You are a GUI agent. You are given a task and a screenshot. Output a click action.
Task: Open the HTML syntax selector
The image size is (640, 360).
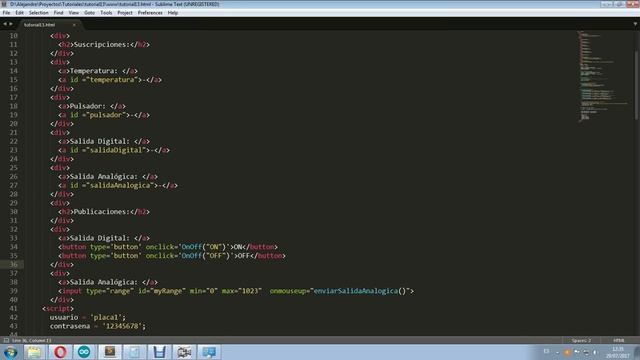[618, 340]
